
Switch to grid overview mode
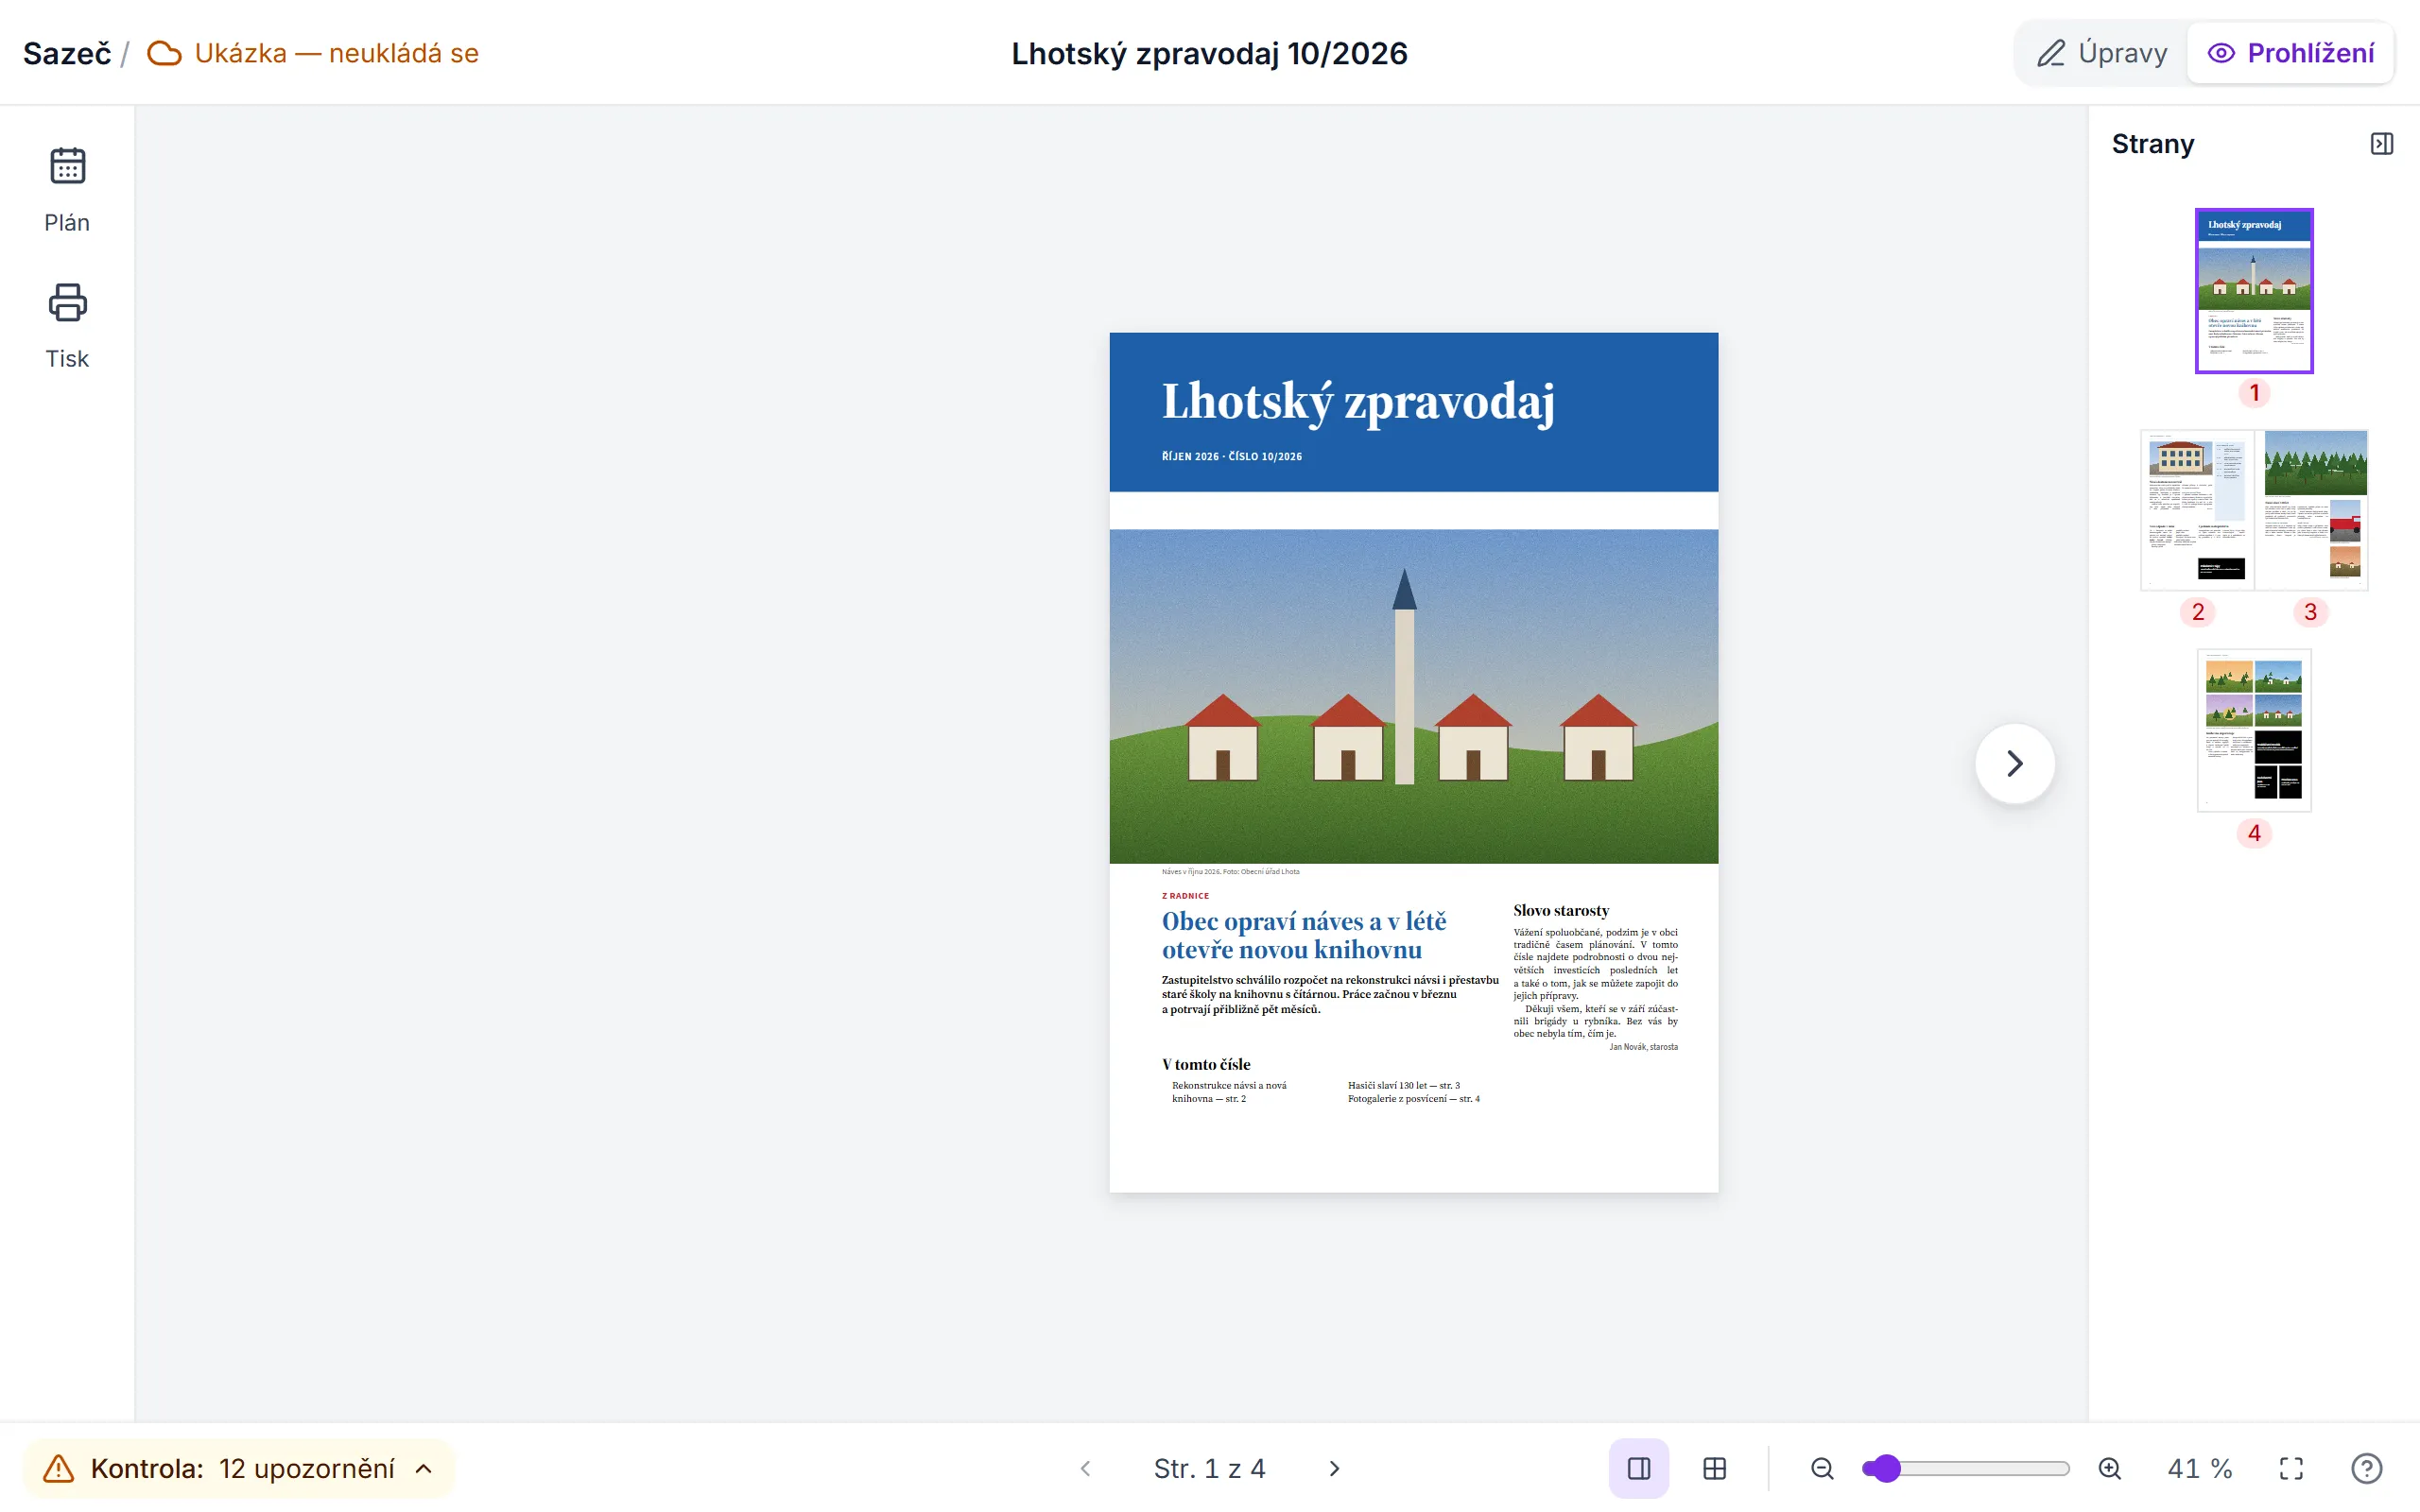[x=1714, y=1468]
